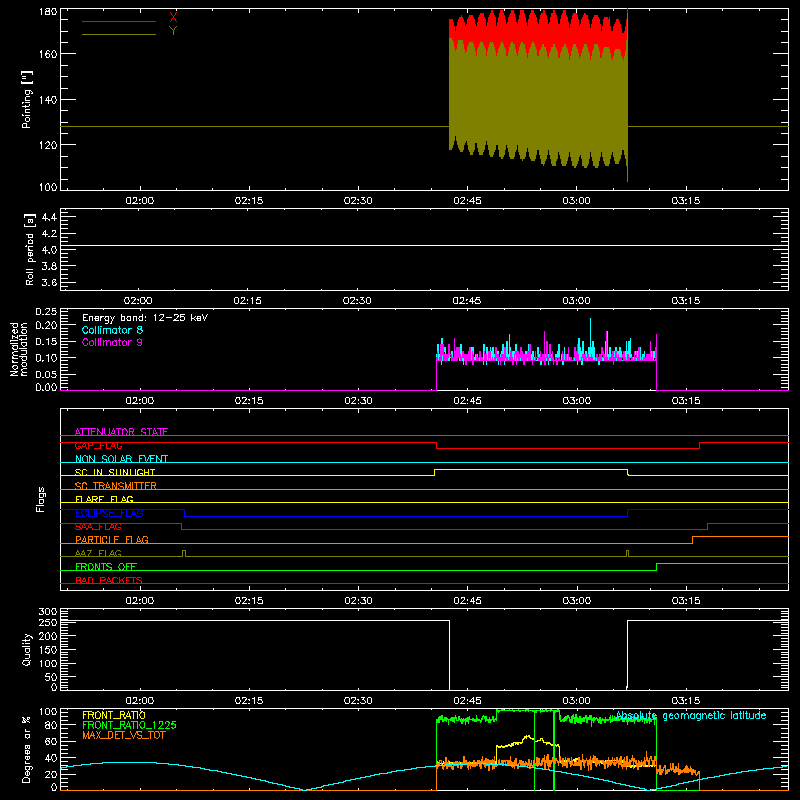
Task: Click the cyan geomagnetic latitude curve
Action: (425, 776)
